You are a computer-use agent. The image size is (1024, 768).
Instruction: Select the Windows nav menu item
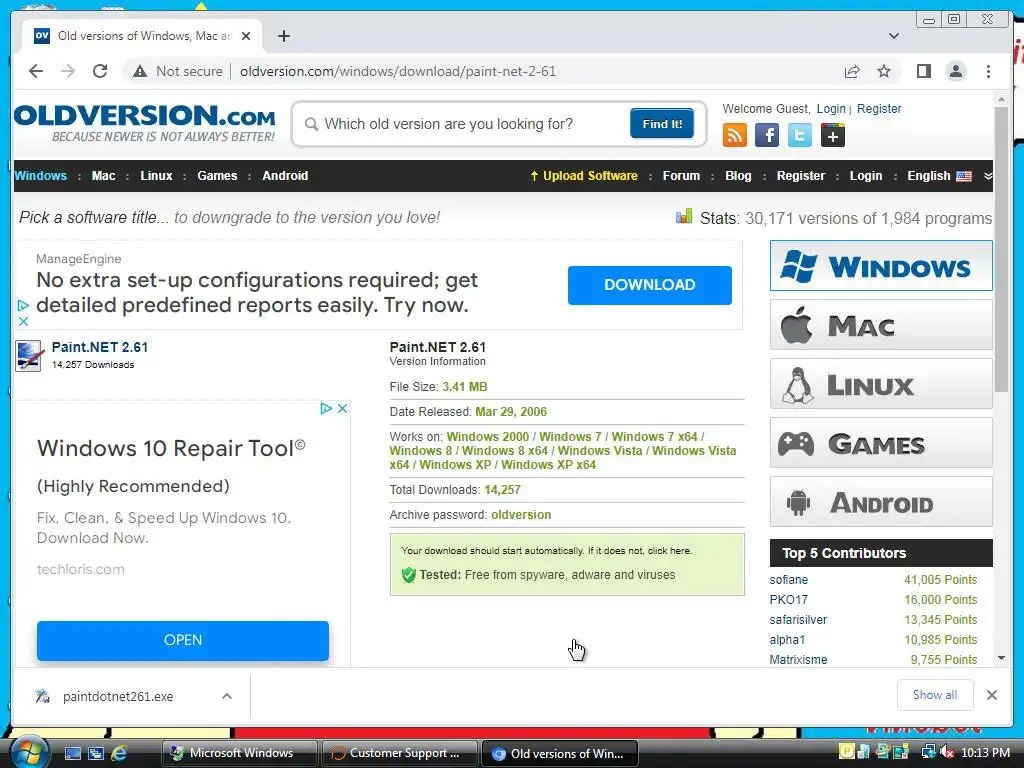[40, 176]
